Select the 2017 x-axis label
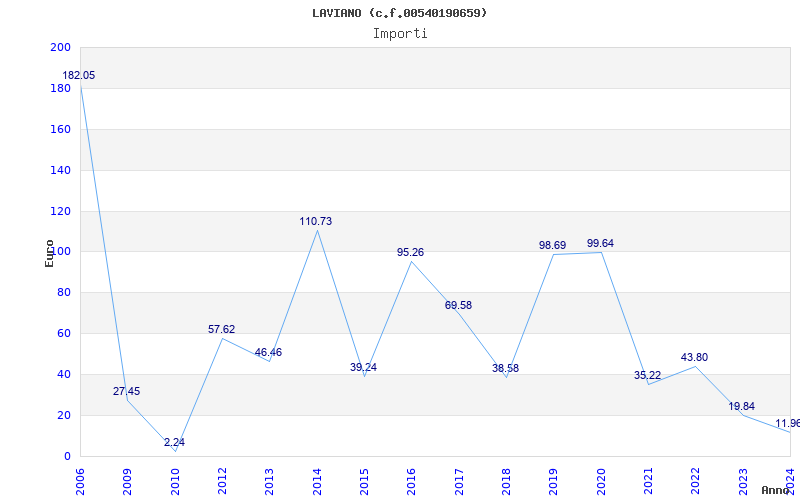 (459, 482)
